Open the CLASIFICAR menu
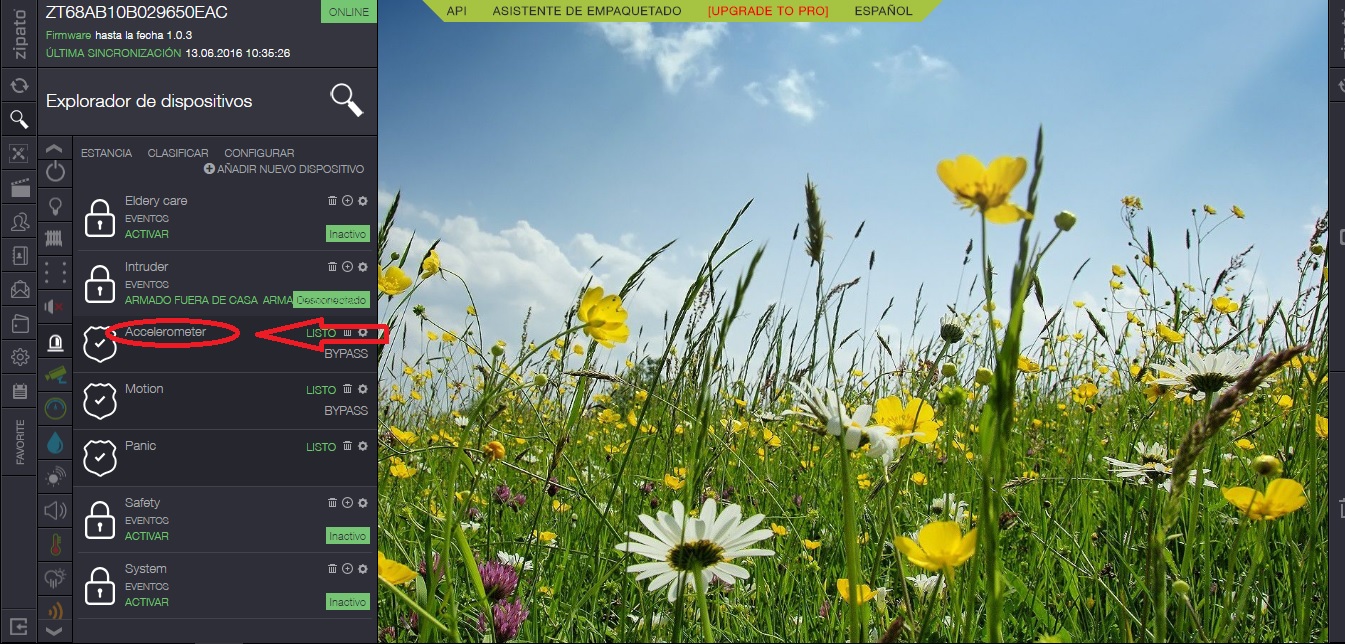Image resolution: width=1345 pixels, height=644 pixels. [178, 153]
